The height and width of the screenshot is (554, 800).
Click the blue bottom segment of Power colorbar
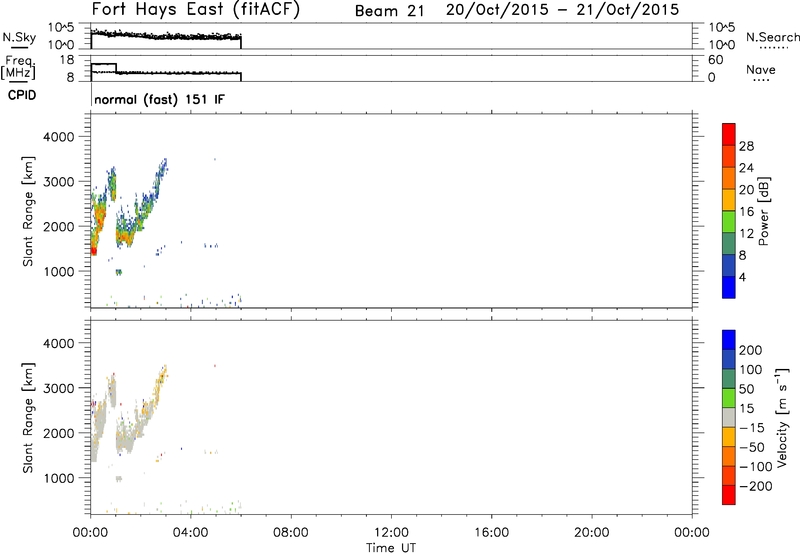point(729,287)
